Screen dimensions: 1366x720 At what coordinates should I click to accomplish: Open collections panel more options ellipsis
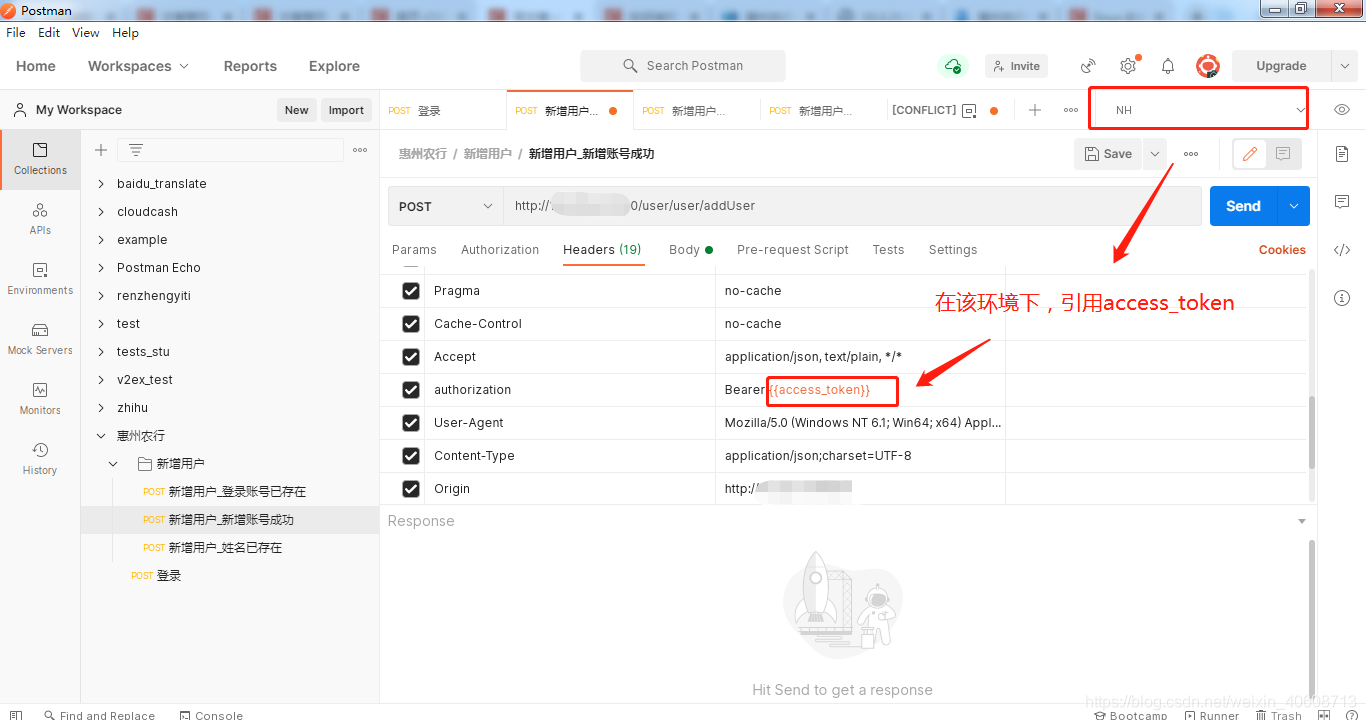pyautogui.click(x=360, y=150)
